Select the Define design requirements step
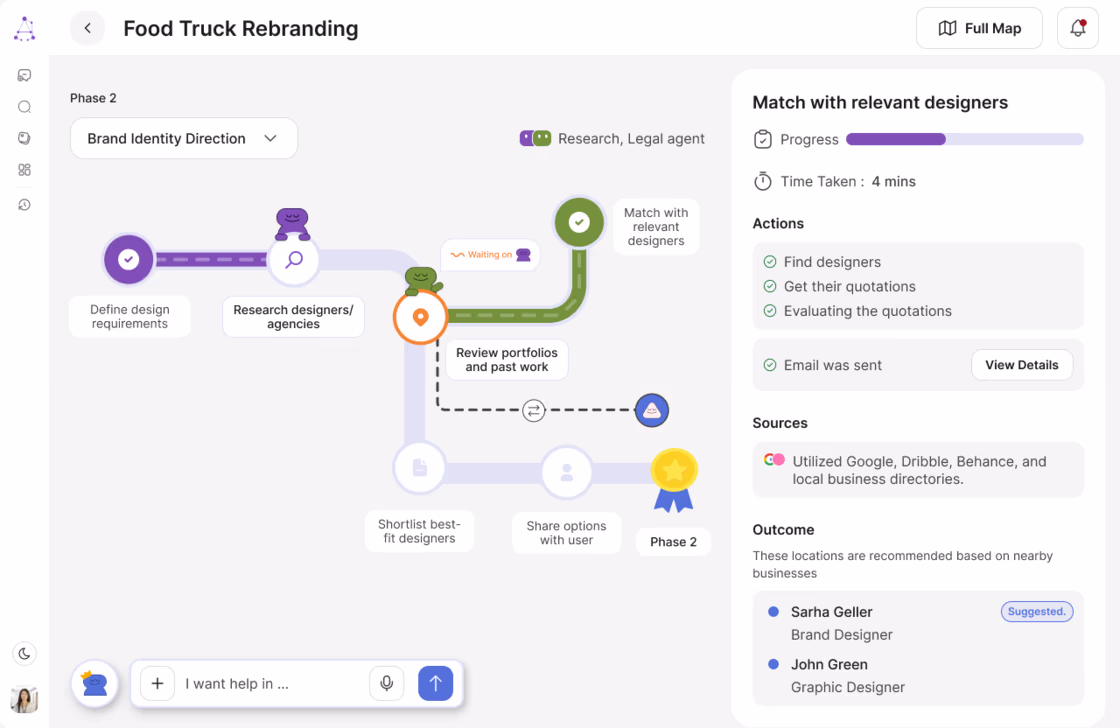Image resolution: width=1120 pixels, height=728 pixels. tap(129, 260)
